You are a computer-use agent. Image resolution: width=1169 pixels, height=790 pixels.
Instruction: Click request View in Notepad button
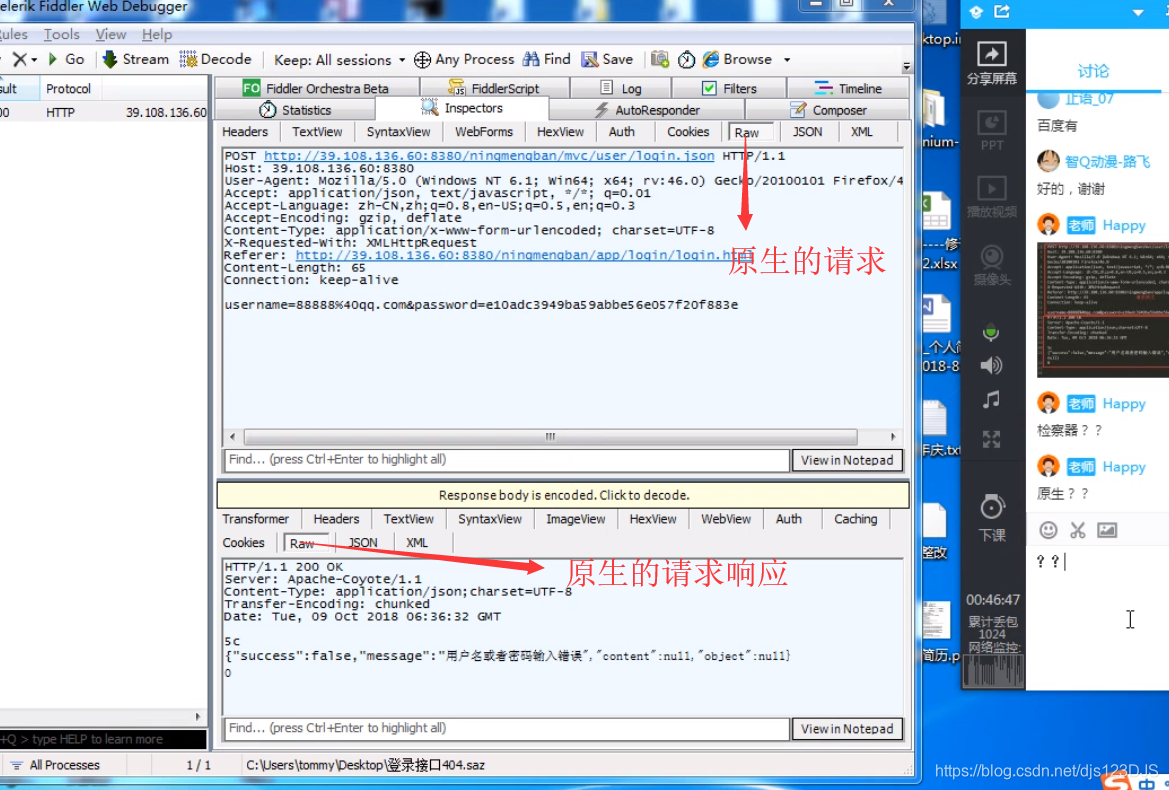click(x=847, y=460)
